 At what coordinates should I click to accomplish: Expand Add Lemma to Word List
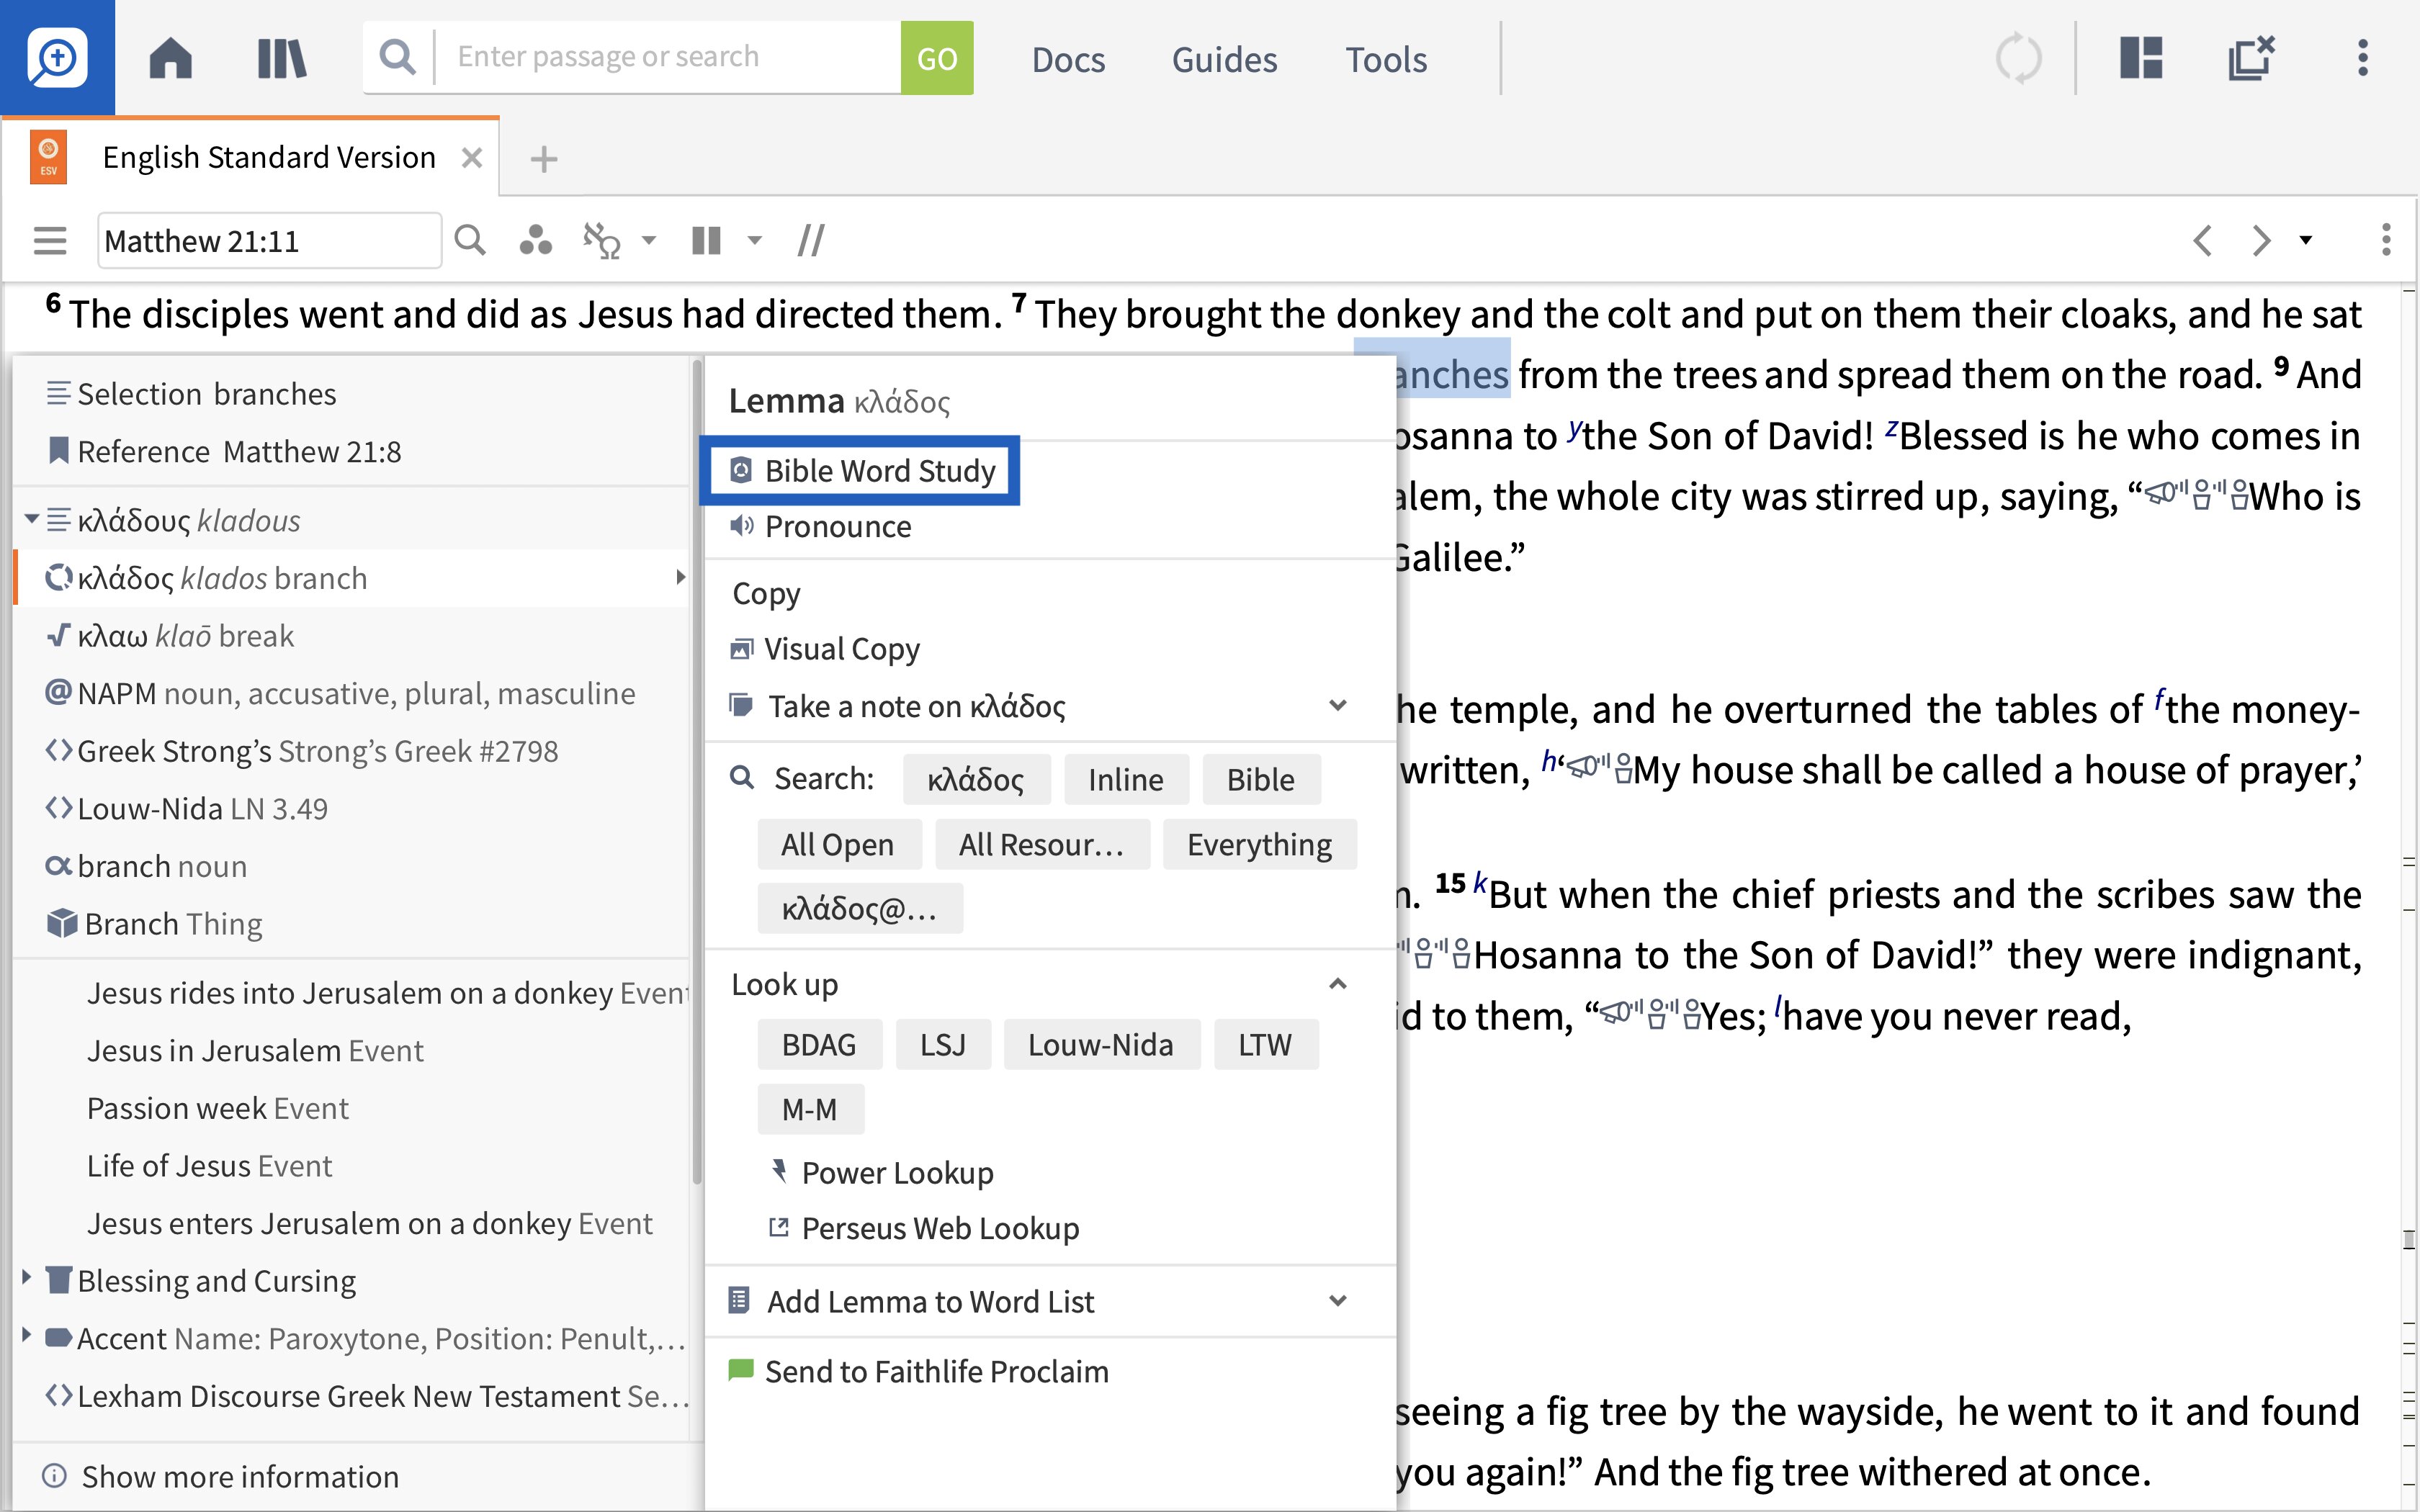[x=1338, y=1301]
